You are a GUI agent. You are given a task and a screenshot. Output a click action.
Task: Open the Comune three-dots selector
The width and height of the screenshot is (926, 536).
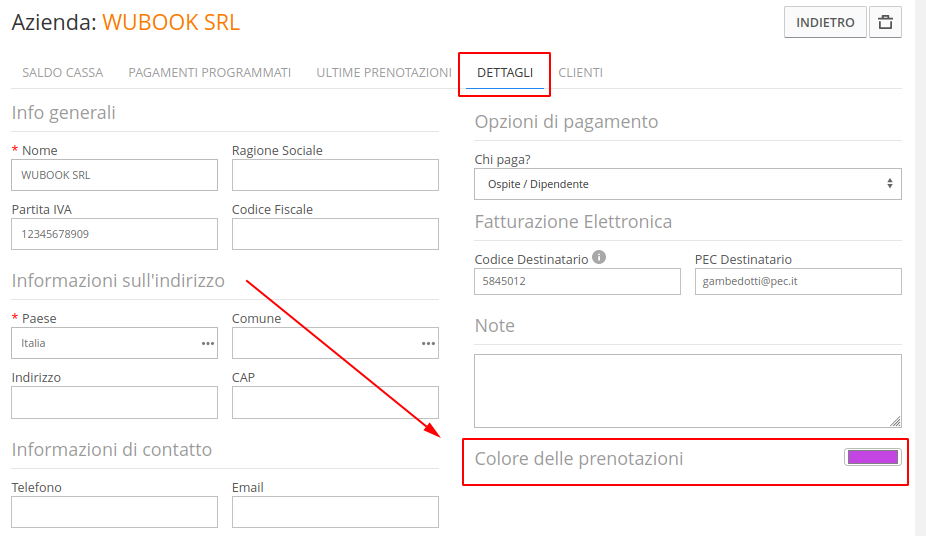(x=428, y=344)
